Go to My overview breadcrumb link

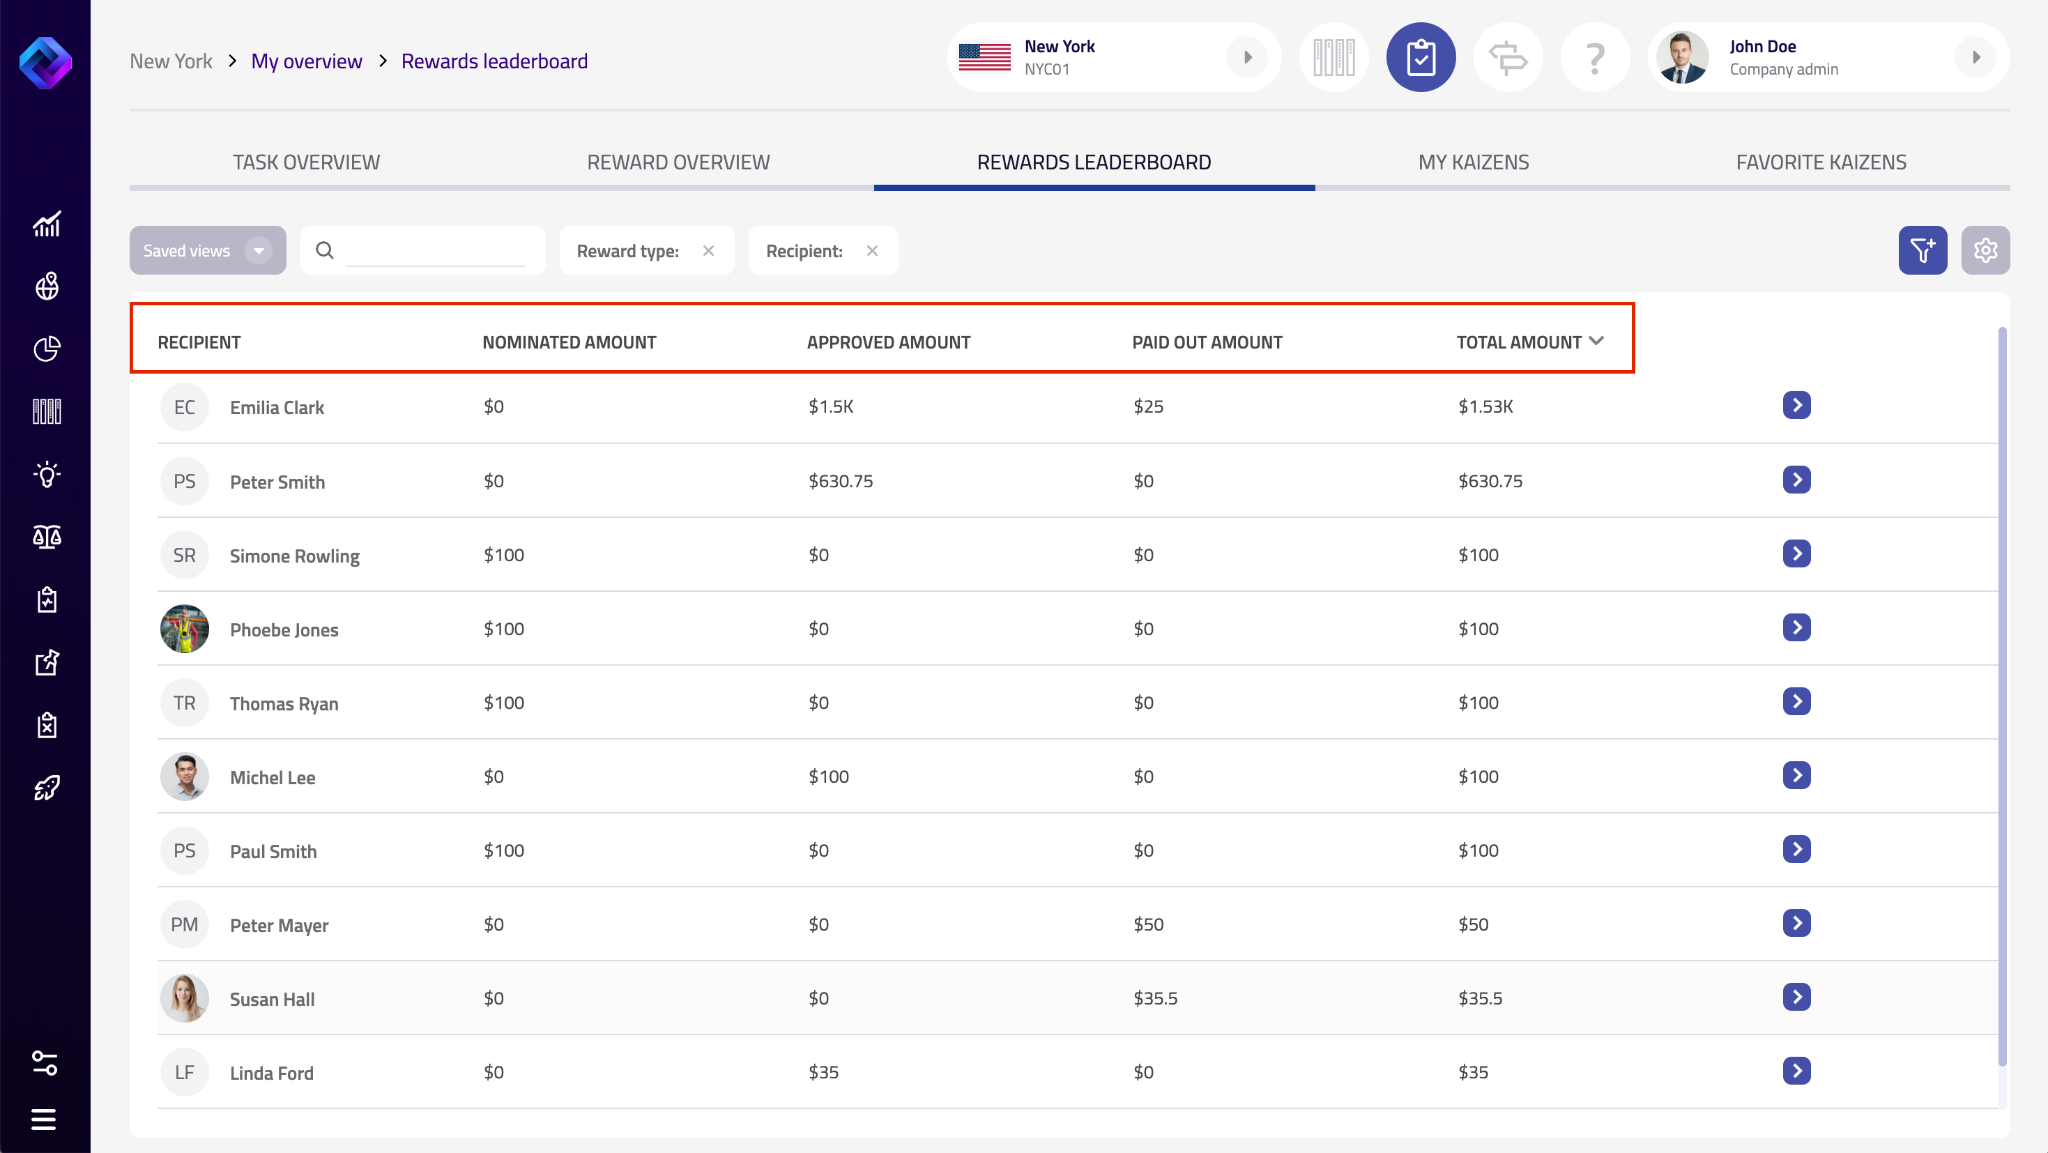pyautogui.click(x=306, y=61)
